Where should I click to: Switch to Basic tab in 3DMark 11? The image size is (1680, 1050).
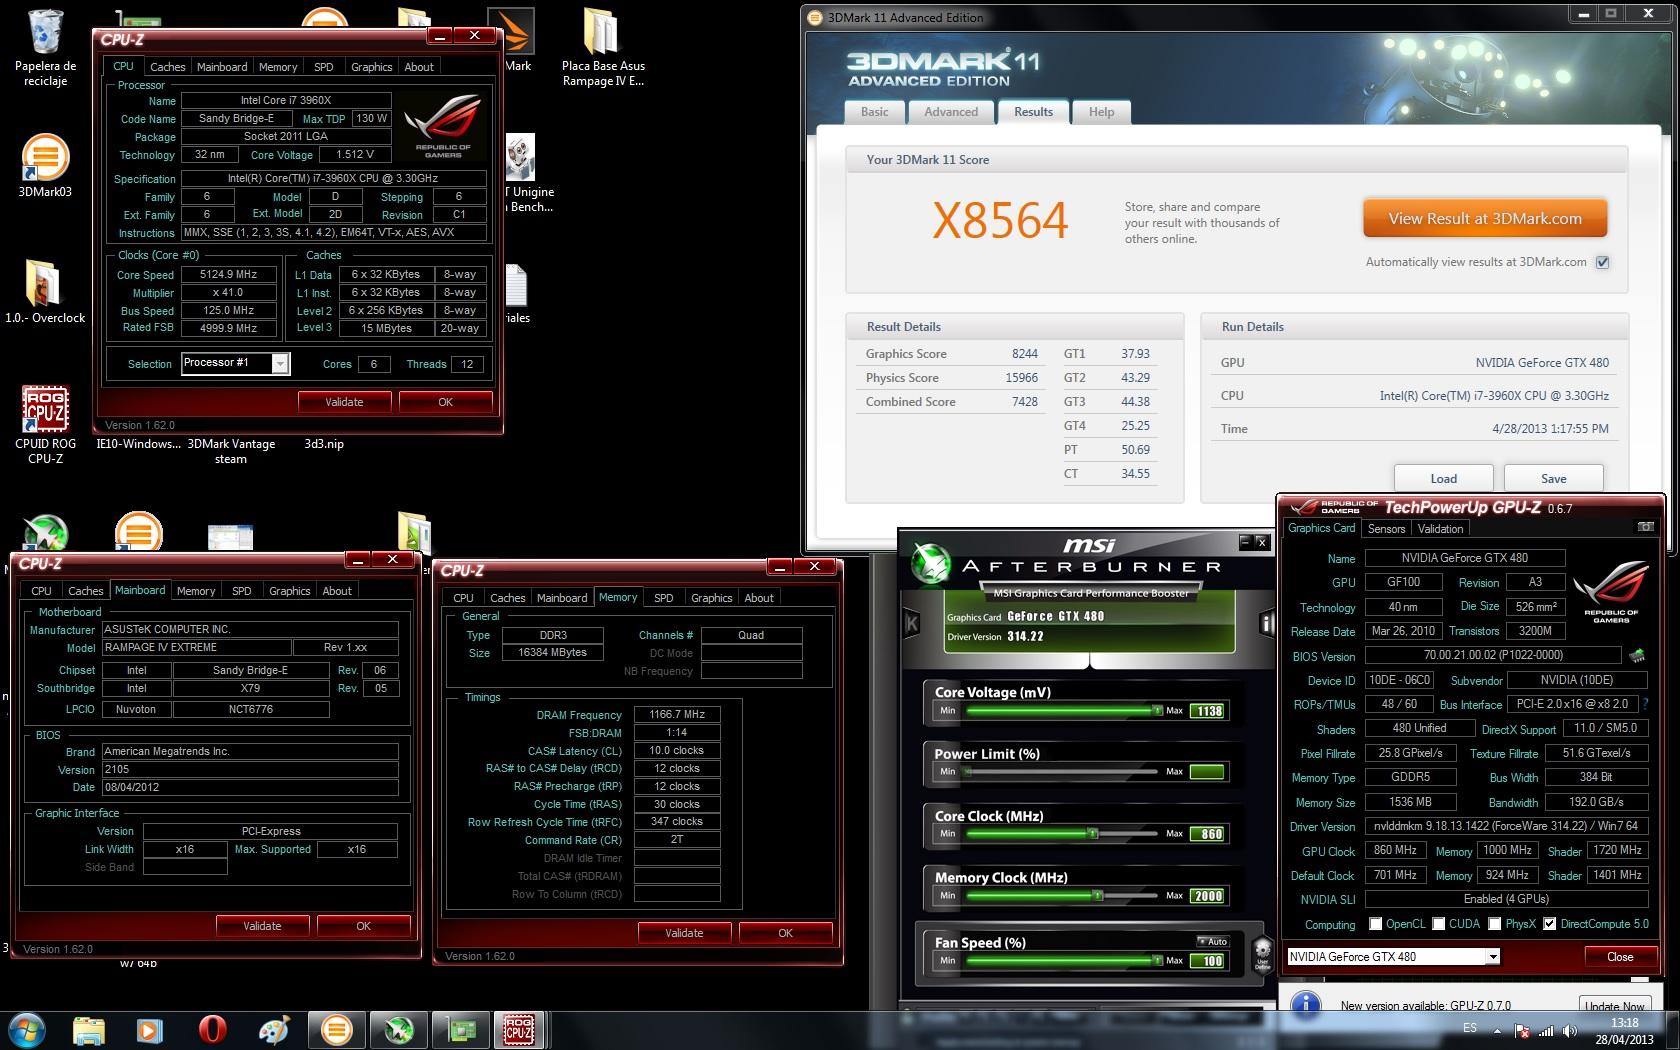pyautogui.click(x=874, y=112)
